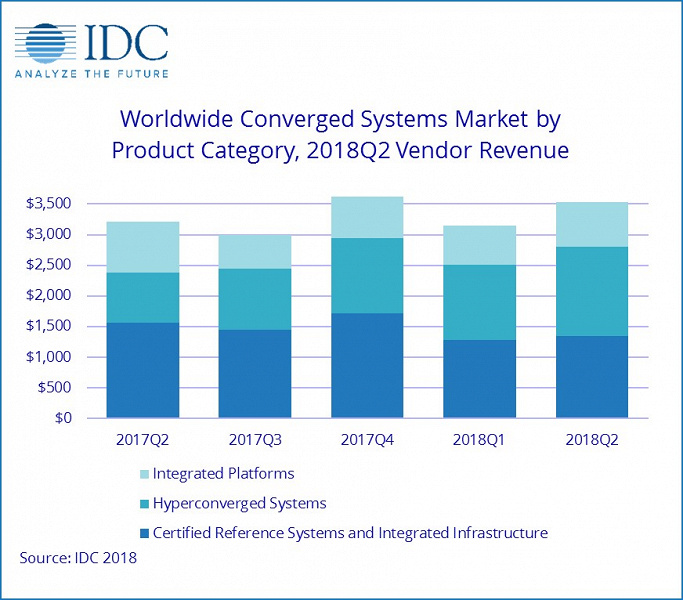This screenshot has width=683, height=600.
Task: Click 2017Q2 Integrated Platforms bar segment
Action: click(x=143, y=247)
